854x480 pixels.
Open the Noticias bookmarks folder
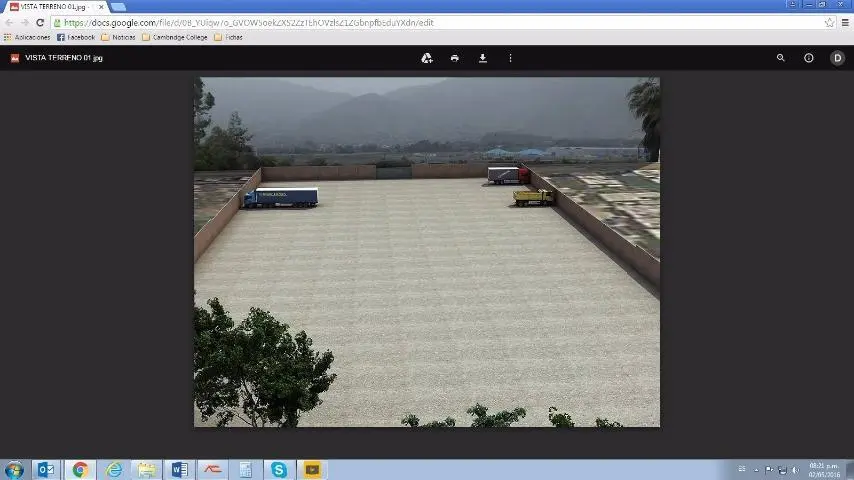point(118,37)
